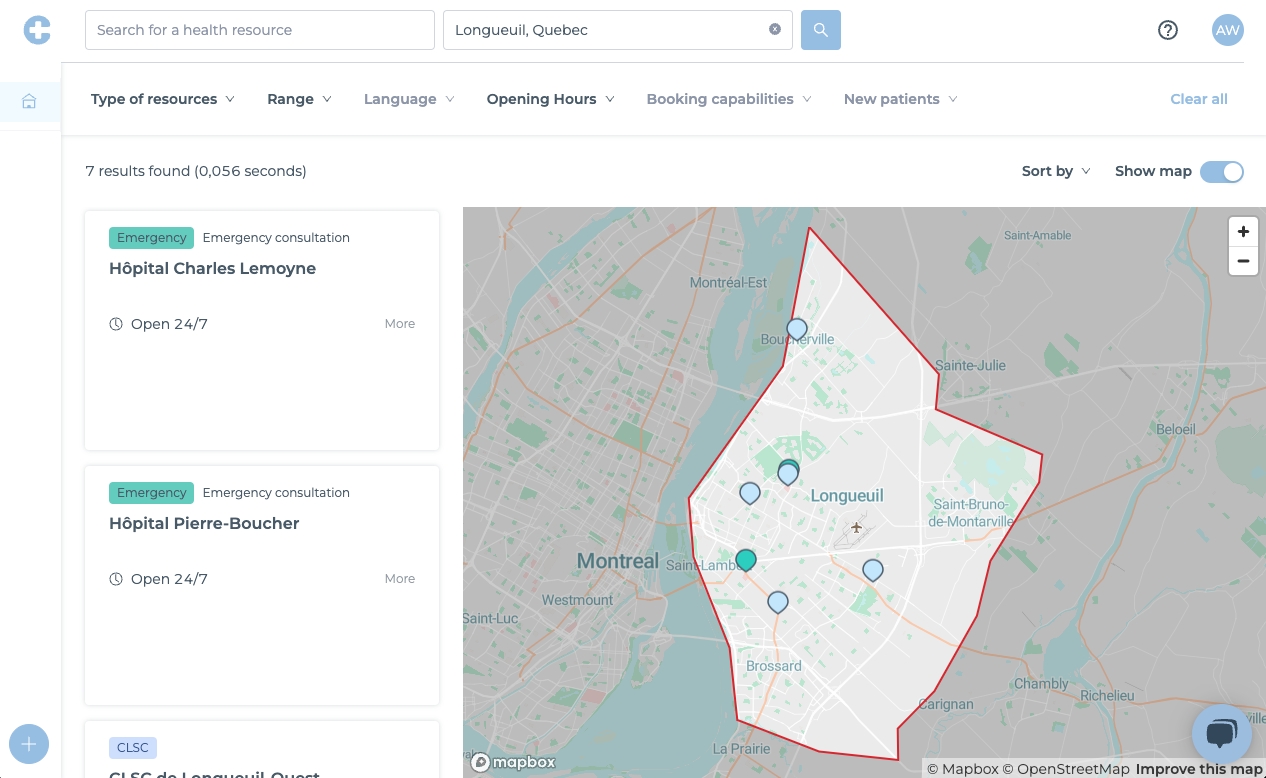Open the chat support bubble

pos(1221,734)
